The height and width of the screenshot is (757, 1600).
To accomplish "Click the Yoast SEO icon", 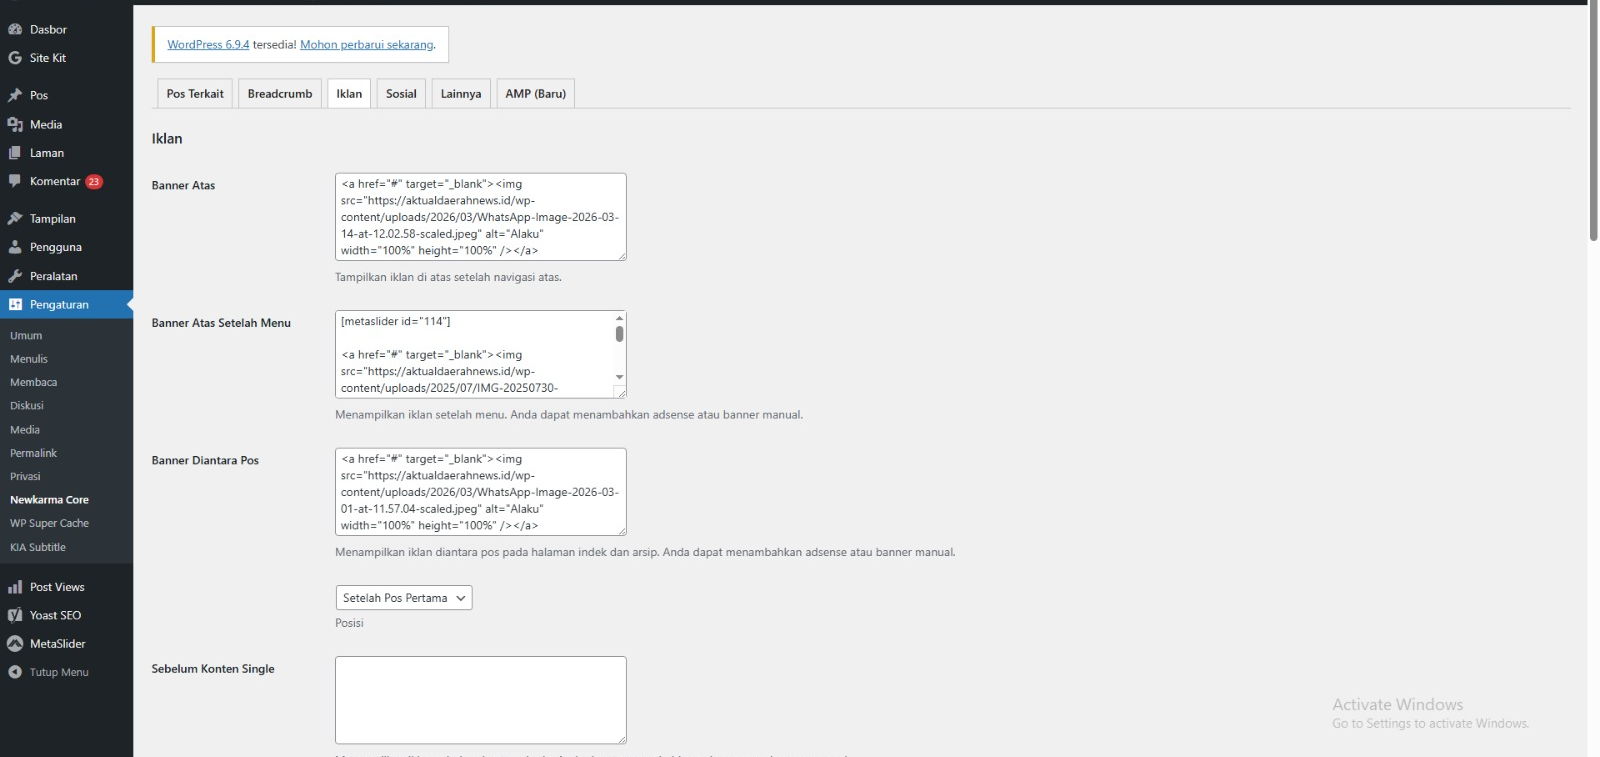I will tap(15, 615).
